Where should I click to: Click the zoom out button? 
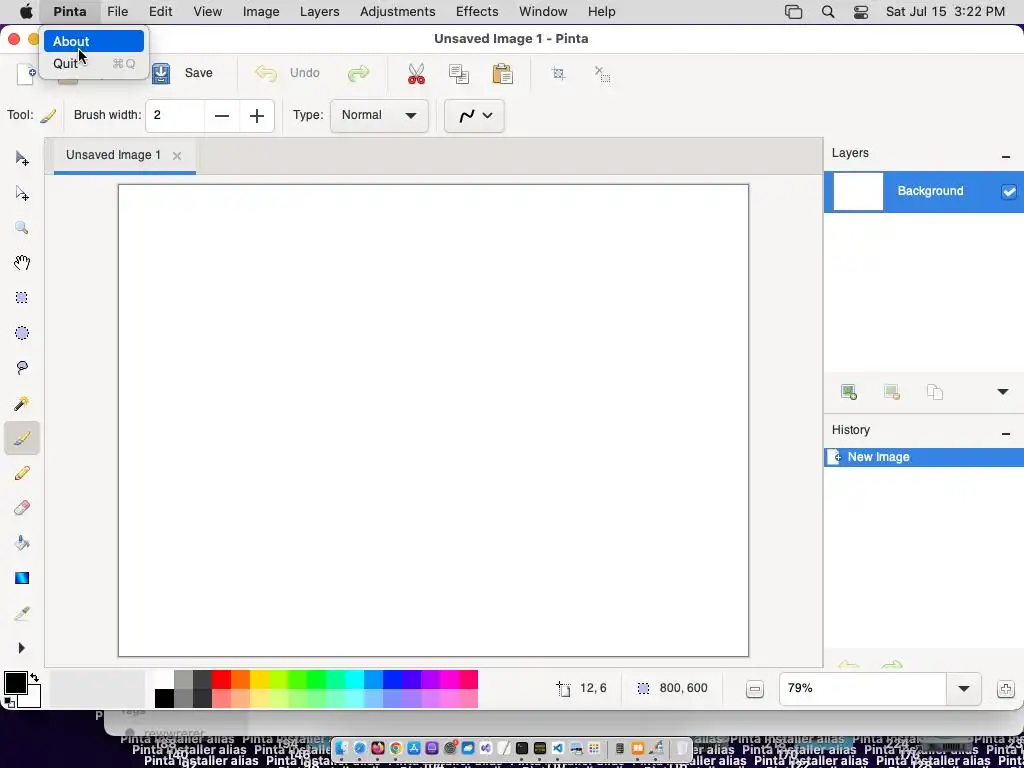(754, 689)
